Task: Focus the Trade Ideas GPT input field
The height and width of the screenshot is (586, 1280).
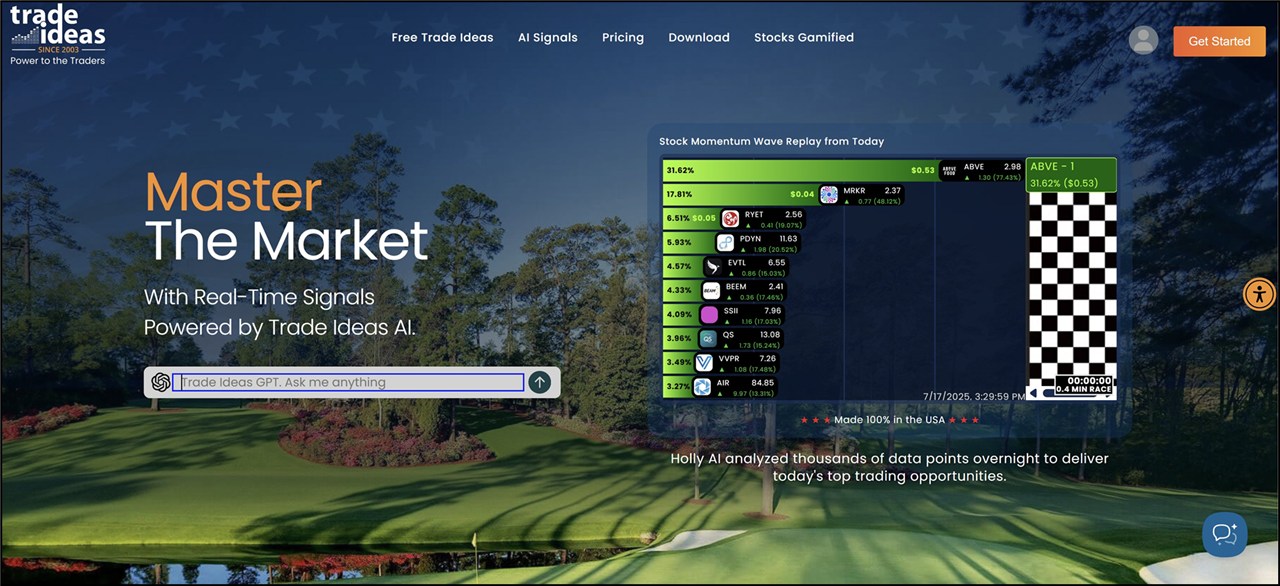Action: coord(348,382)
